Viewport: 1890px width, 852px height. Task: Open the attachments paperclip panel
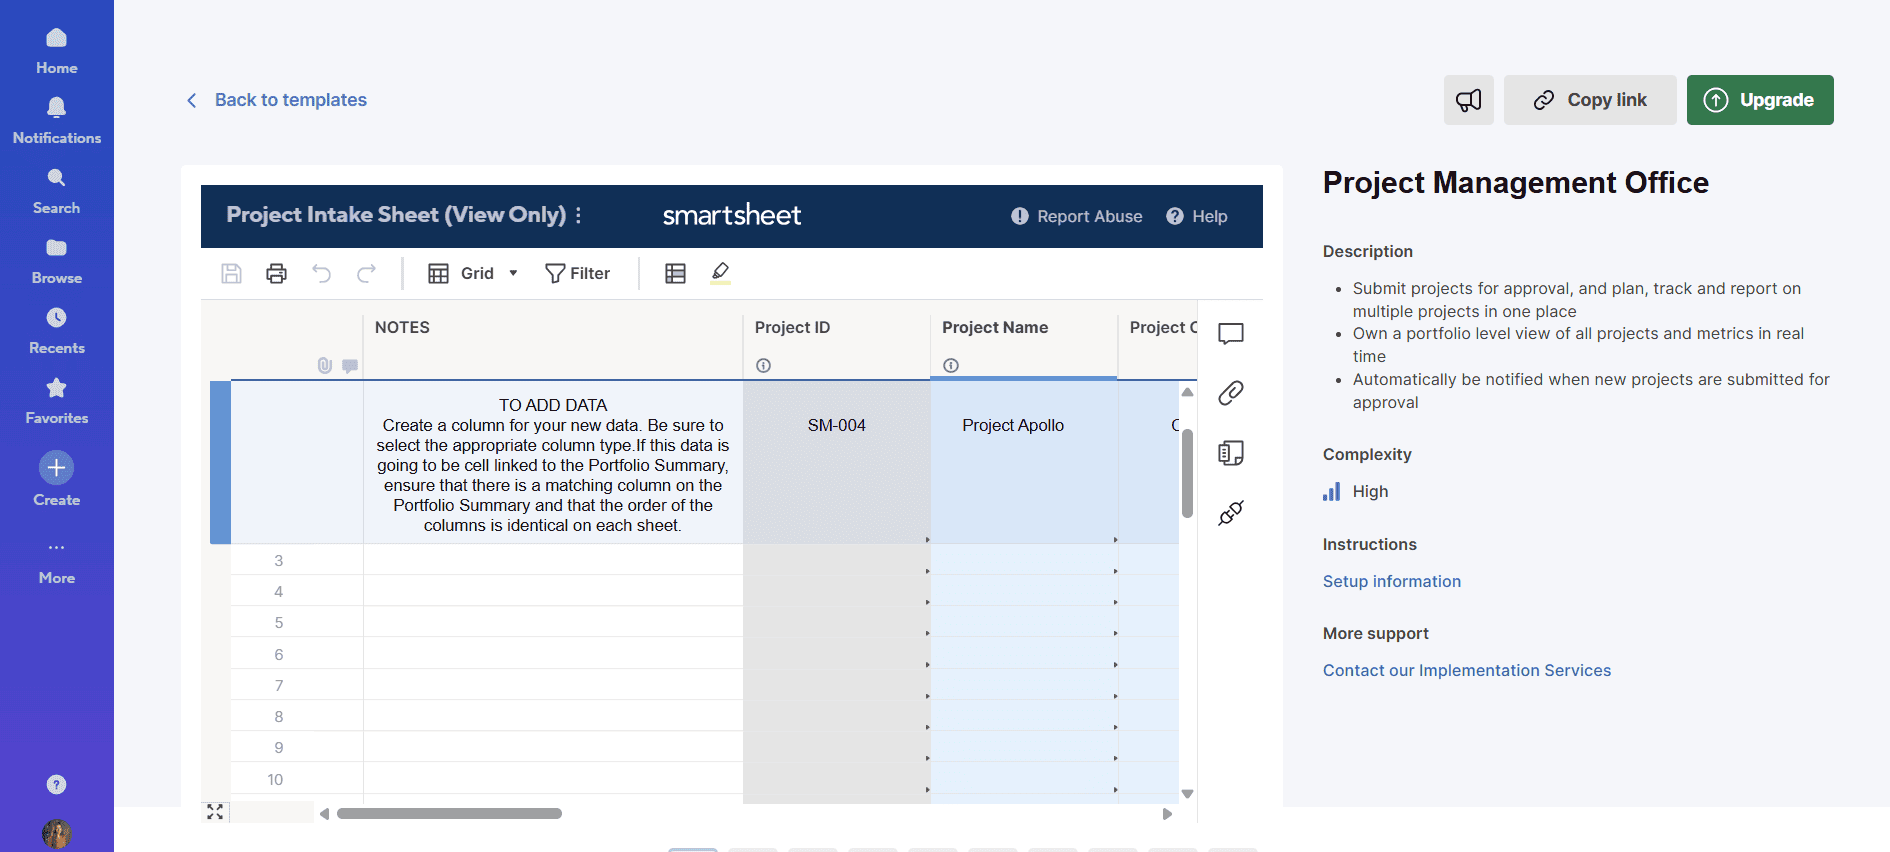(x=1230, y=393)
